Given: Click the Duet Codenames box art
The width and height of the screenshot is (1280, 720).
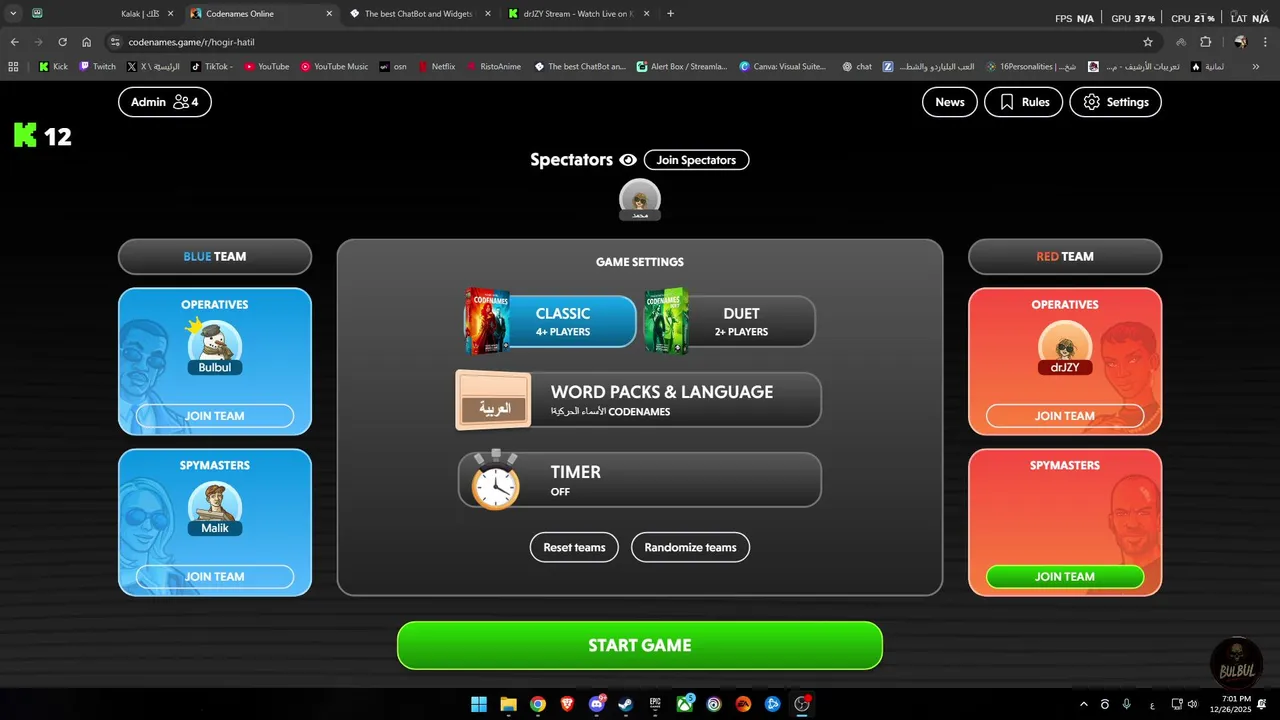Looking at the screenshot, I should click(666, 321).
